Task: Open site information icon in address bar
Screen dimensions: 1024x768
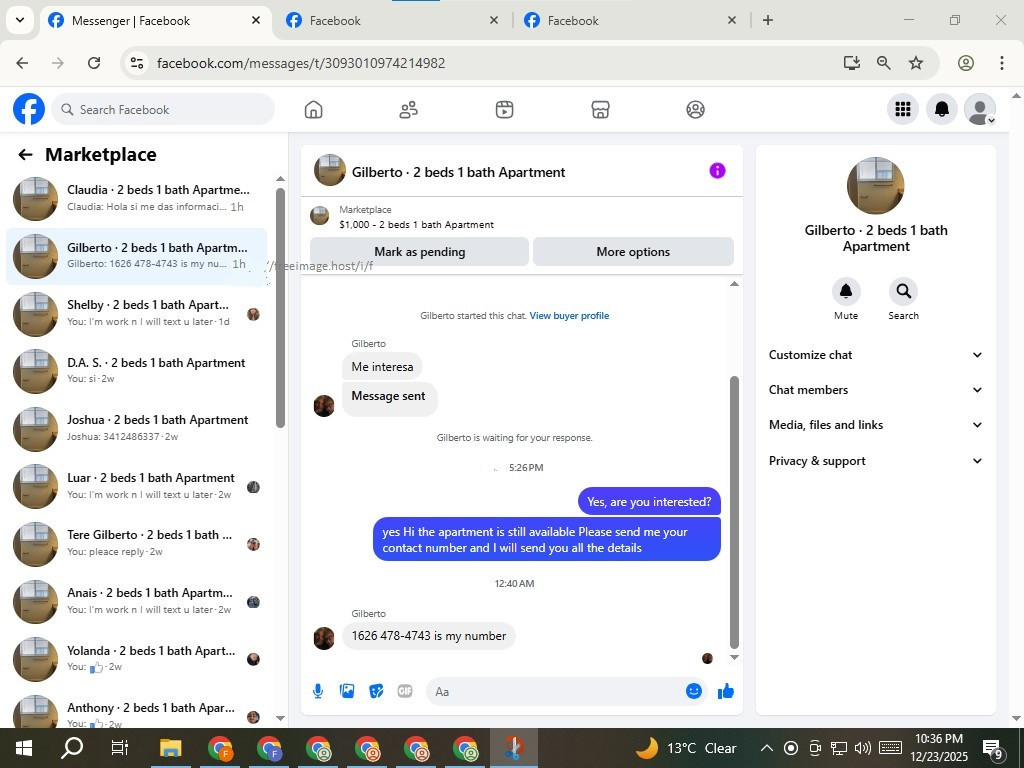Action: 136,63
